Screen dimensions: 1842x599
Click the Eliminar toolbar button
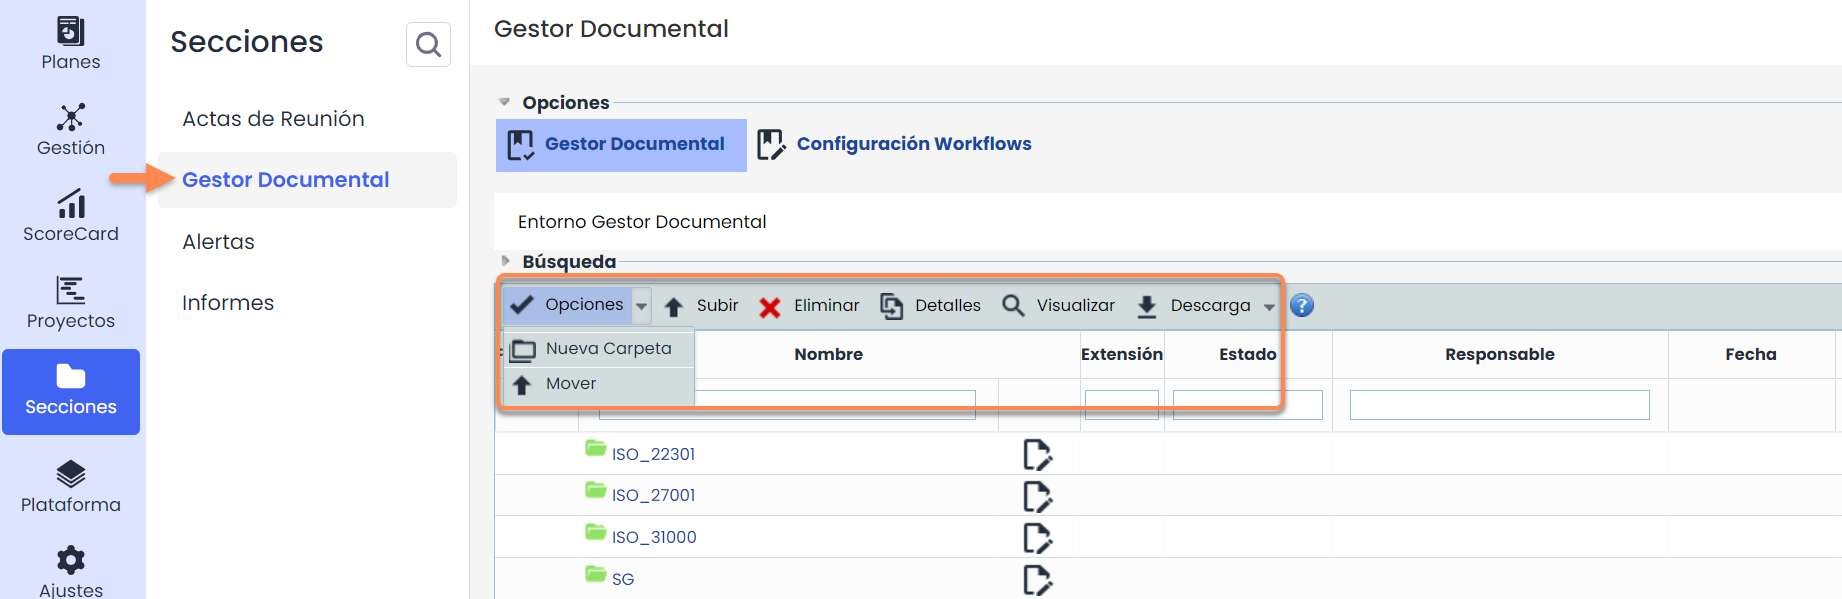pos(809,306)
